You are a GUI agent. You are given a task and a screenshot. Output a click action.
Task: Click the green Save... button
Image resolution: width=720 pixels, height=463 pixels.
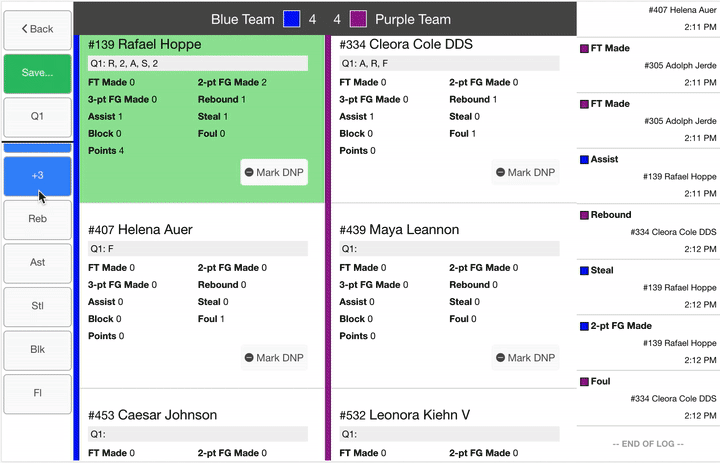[x=37, y=73]
